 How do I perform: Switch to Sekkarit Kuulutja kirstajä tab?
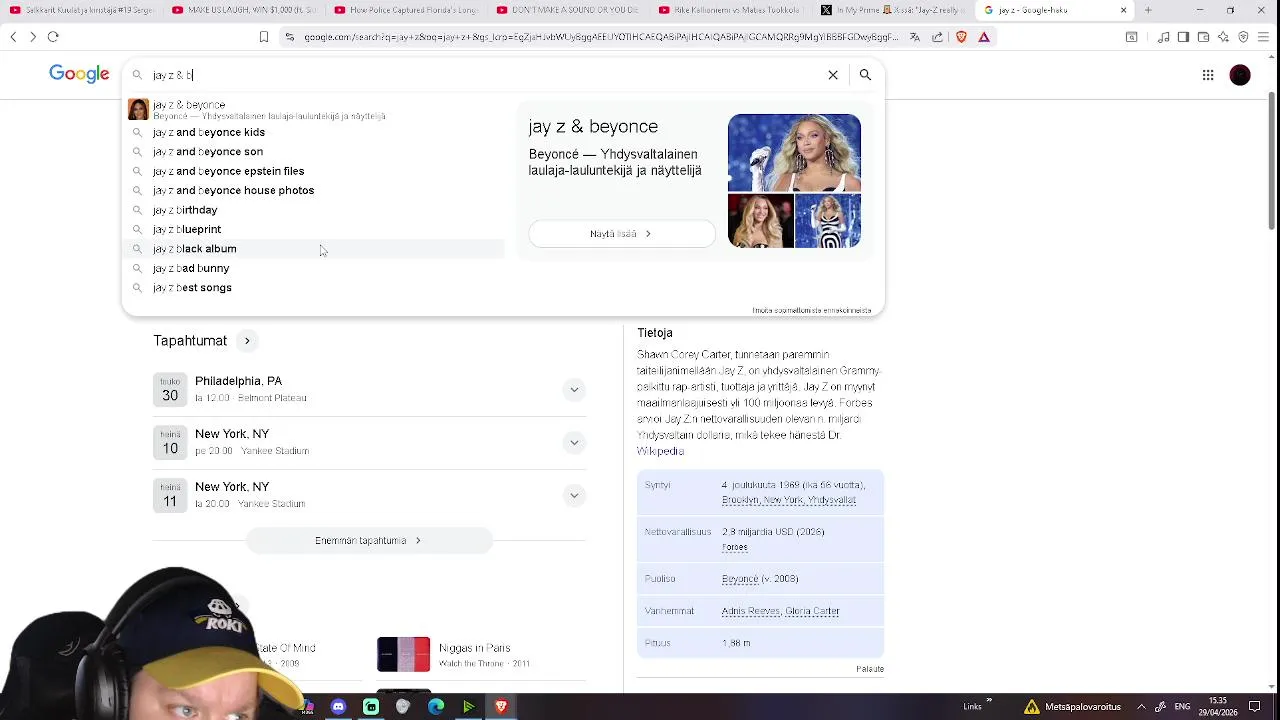click(81, 10)
